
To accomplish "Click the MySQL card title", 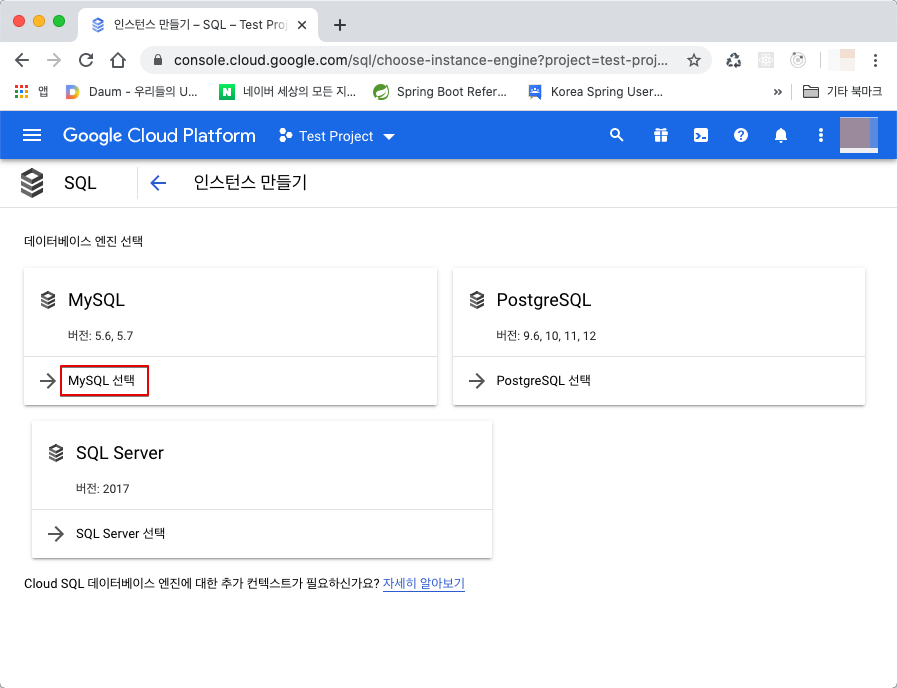I will coord(96,300).
